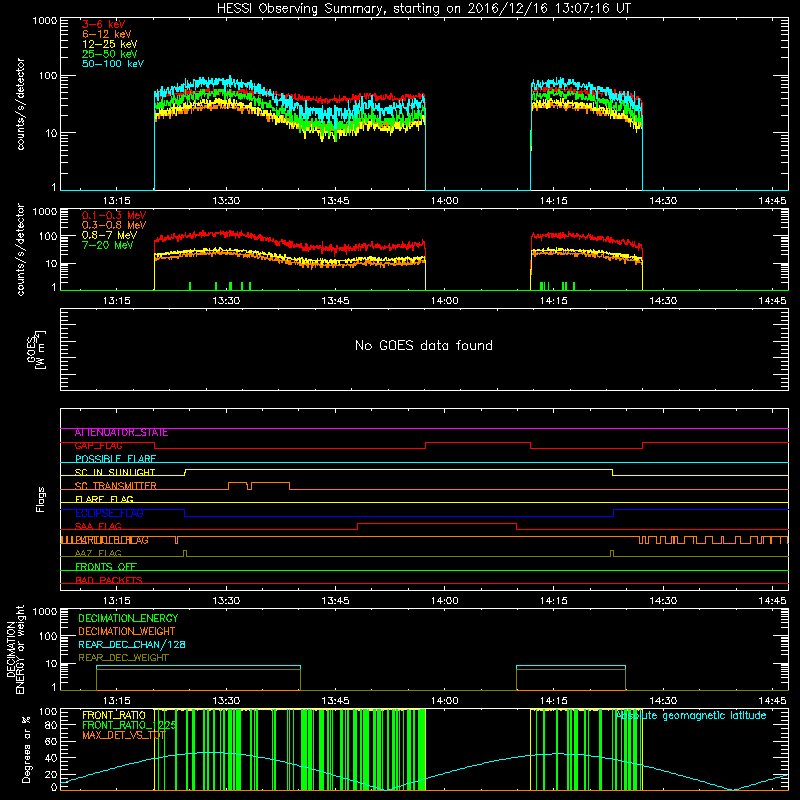Pick the 13:30 time label under the decimation panel
800x800 pixels.
pyautogui.click(x=226, y=701)
